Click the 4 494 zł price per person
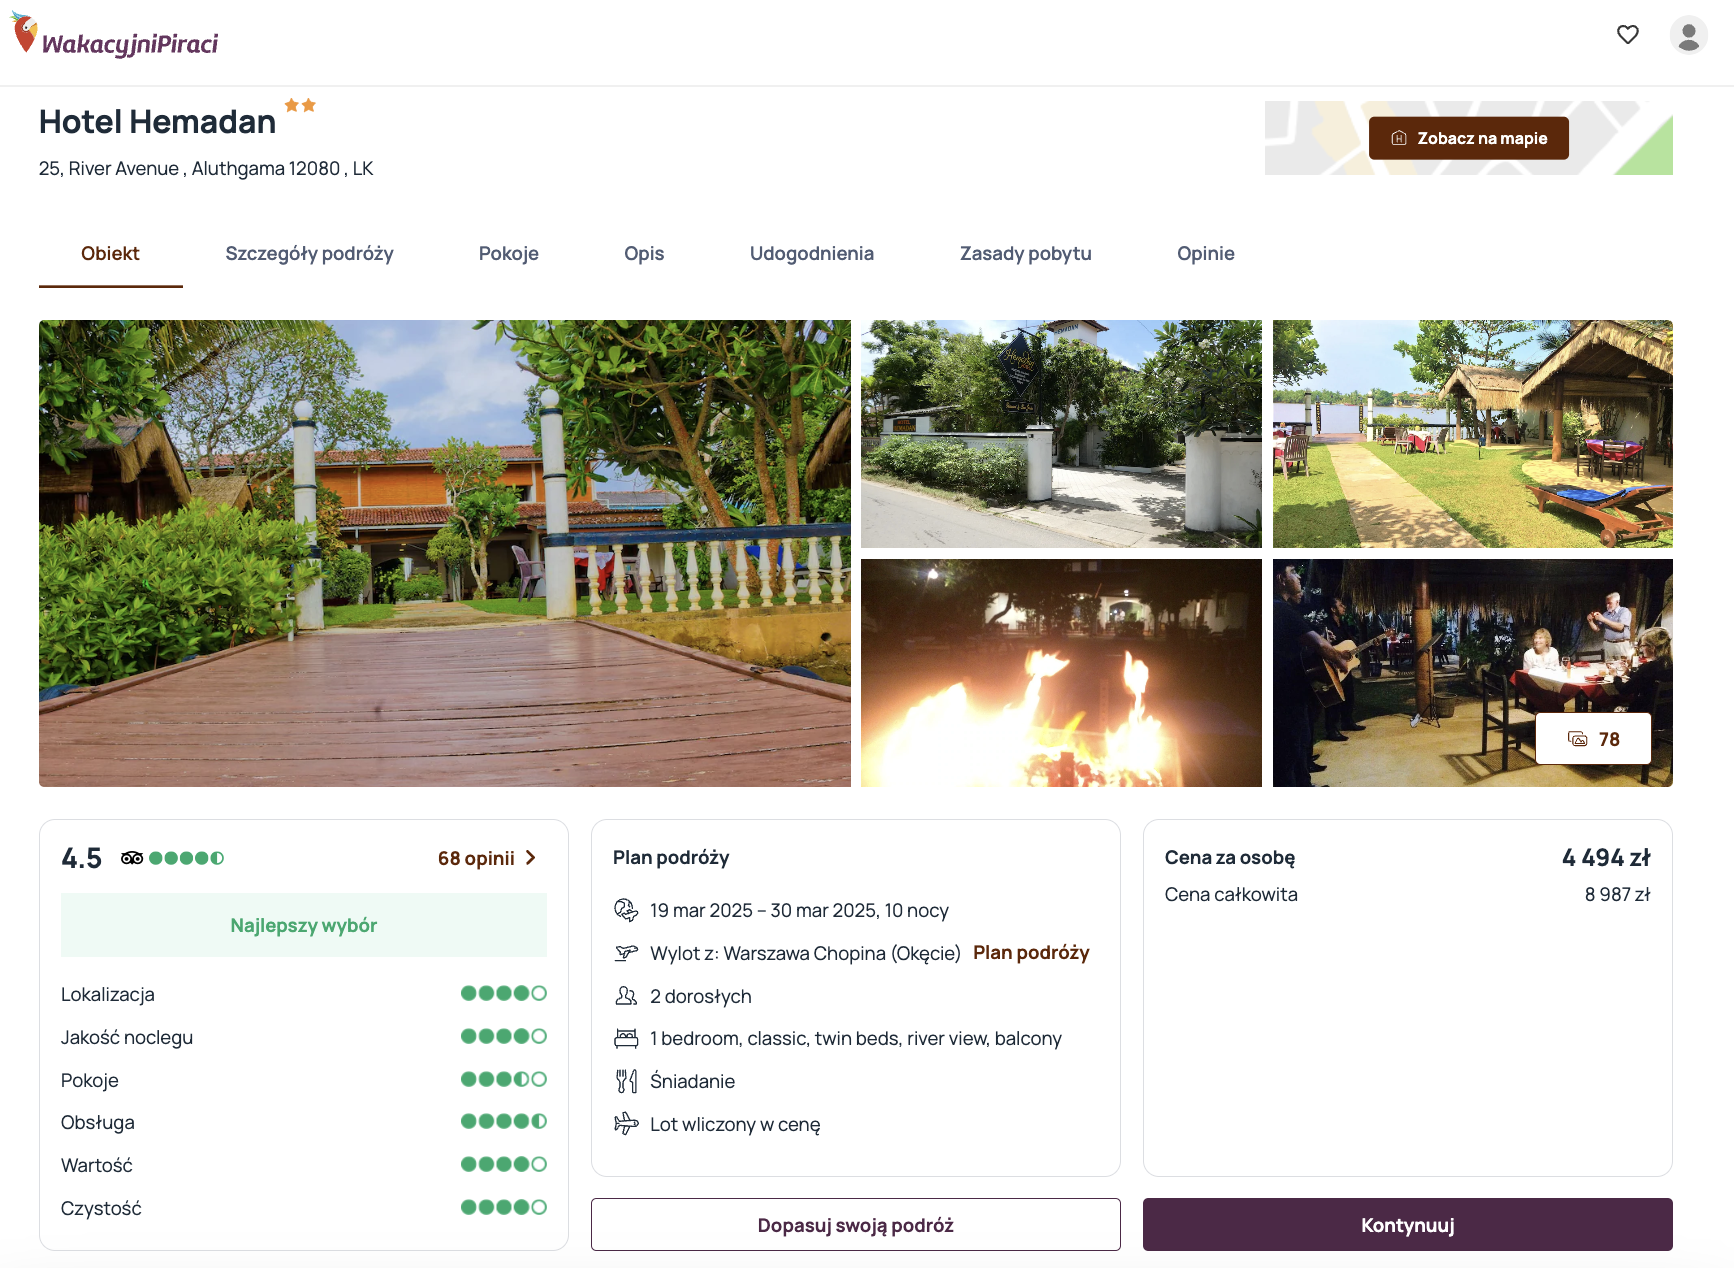Image resolution: width=1734 pixels, height=1268 pixels. coord(1606,858)
